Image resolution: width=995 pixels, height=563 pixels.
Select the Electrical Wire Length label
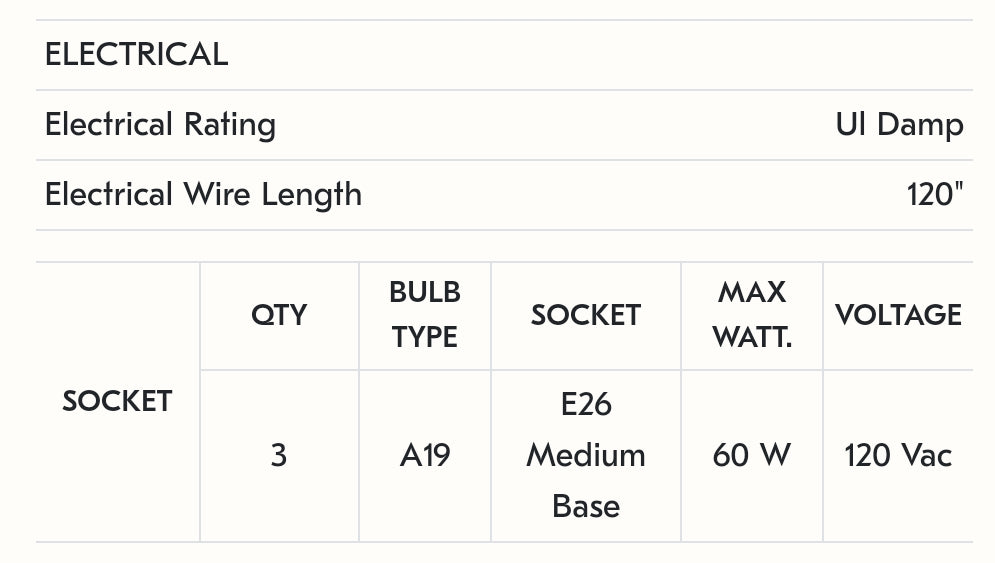point(203,194)
